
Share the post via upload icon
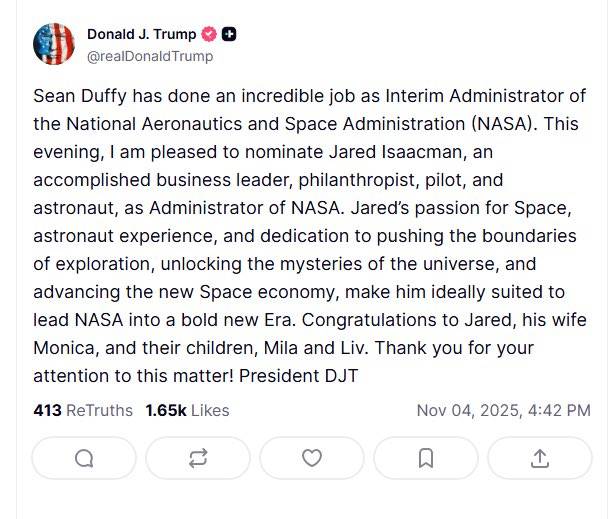click(540, 458)
